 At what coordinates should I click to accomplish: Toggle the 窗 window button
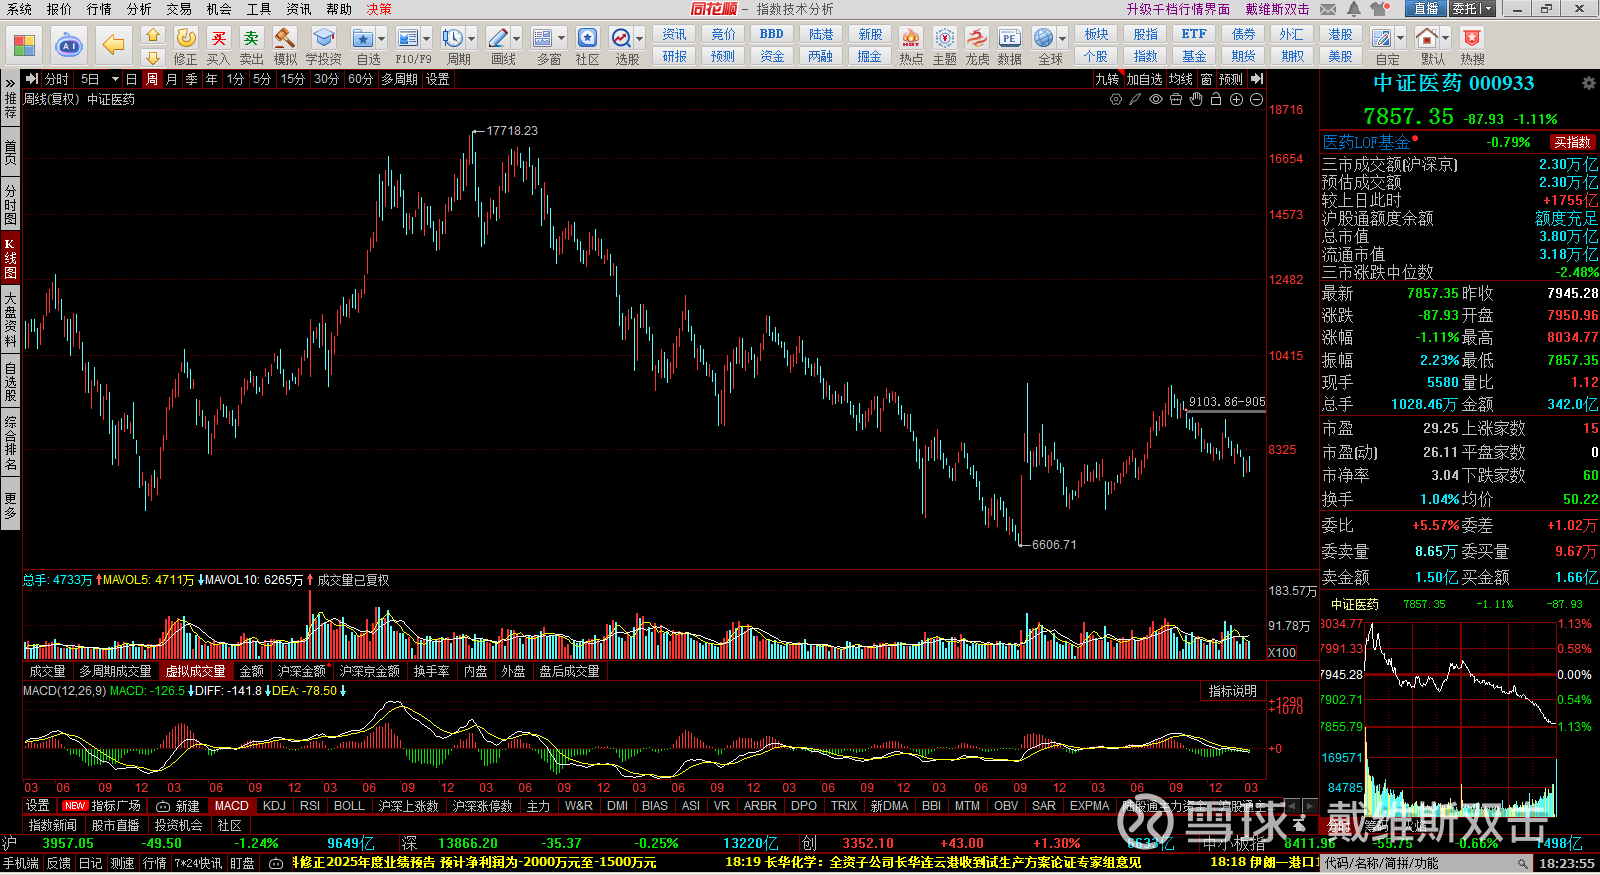(1206, 79)
